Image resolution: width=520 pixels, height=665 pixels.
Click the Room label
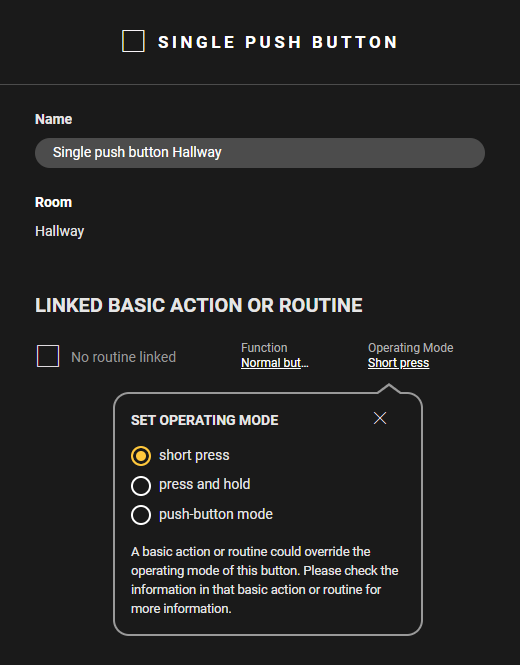click(53, 202)
